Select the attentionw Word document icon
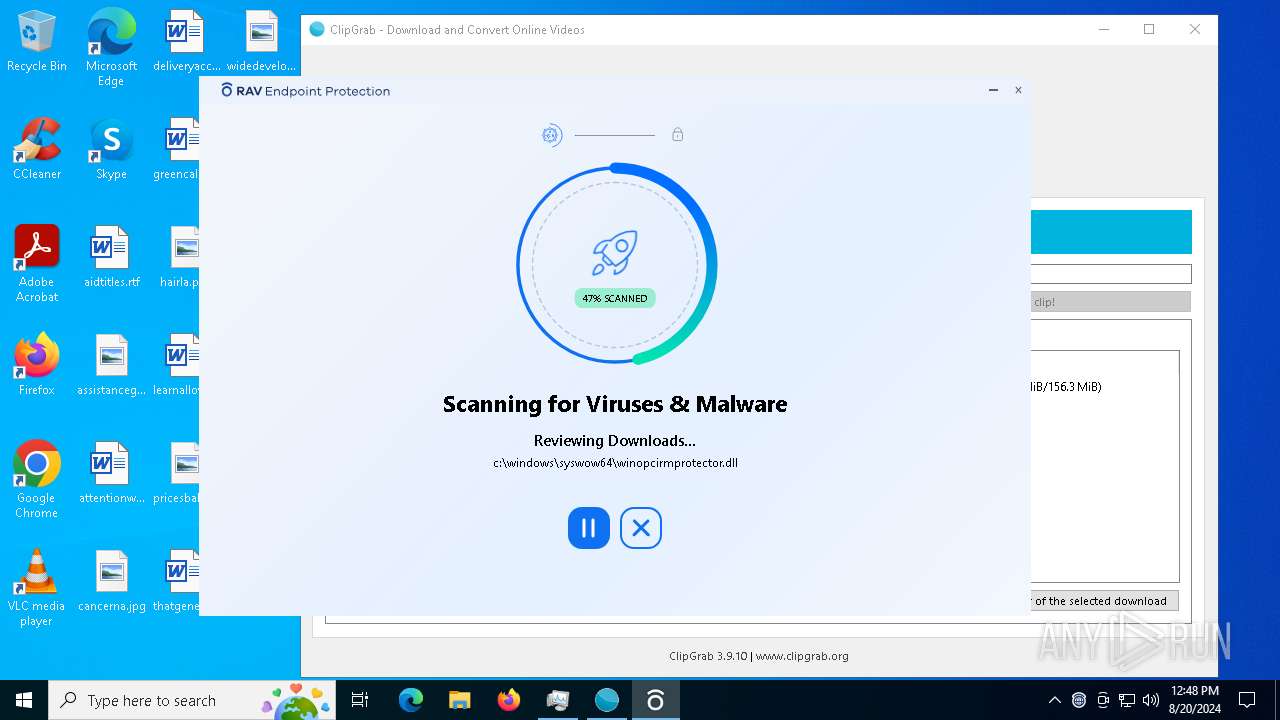 (x=111, y=474)
